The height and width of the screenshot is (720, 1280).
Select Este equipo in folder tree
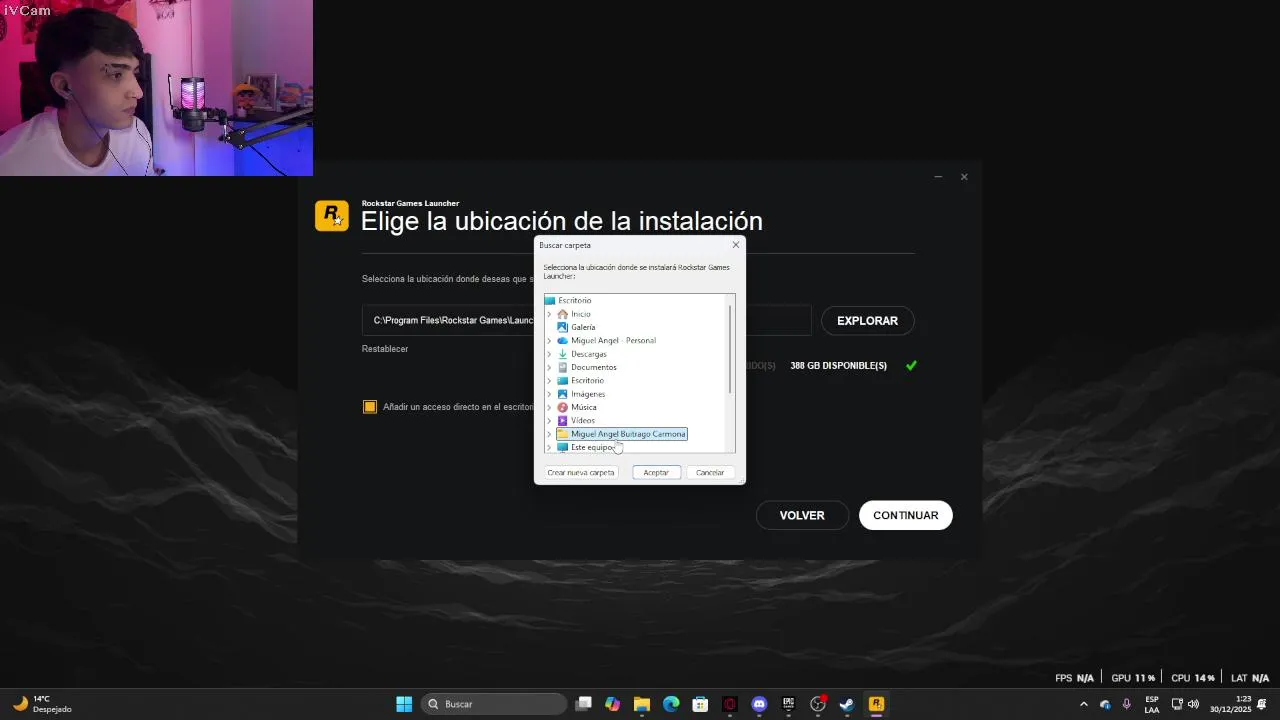[592, 447]
